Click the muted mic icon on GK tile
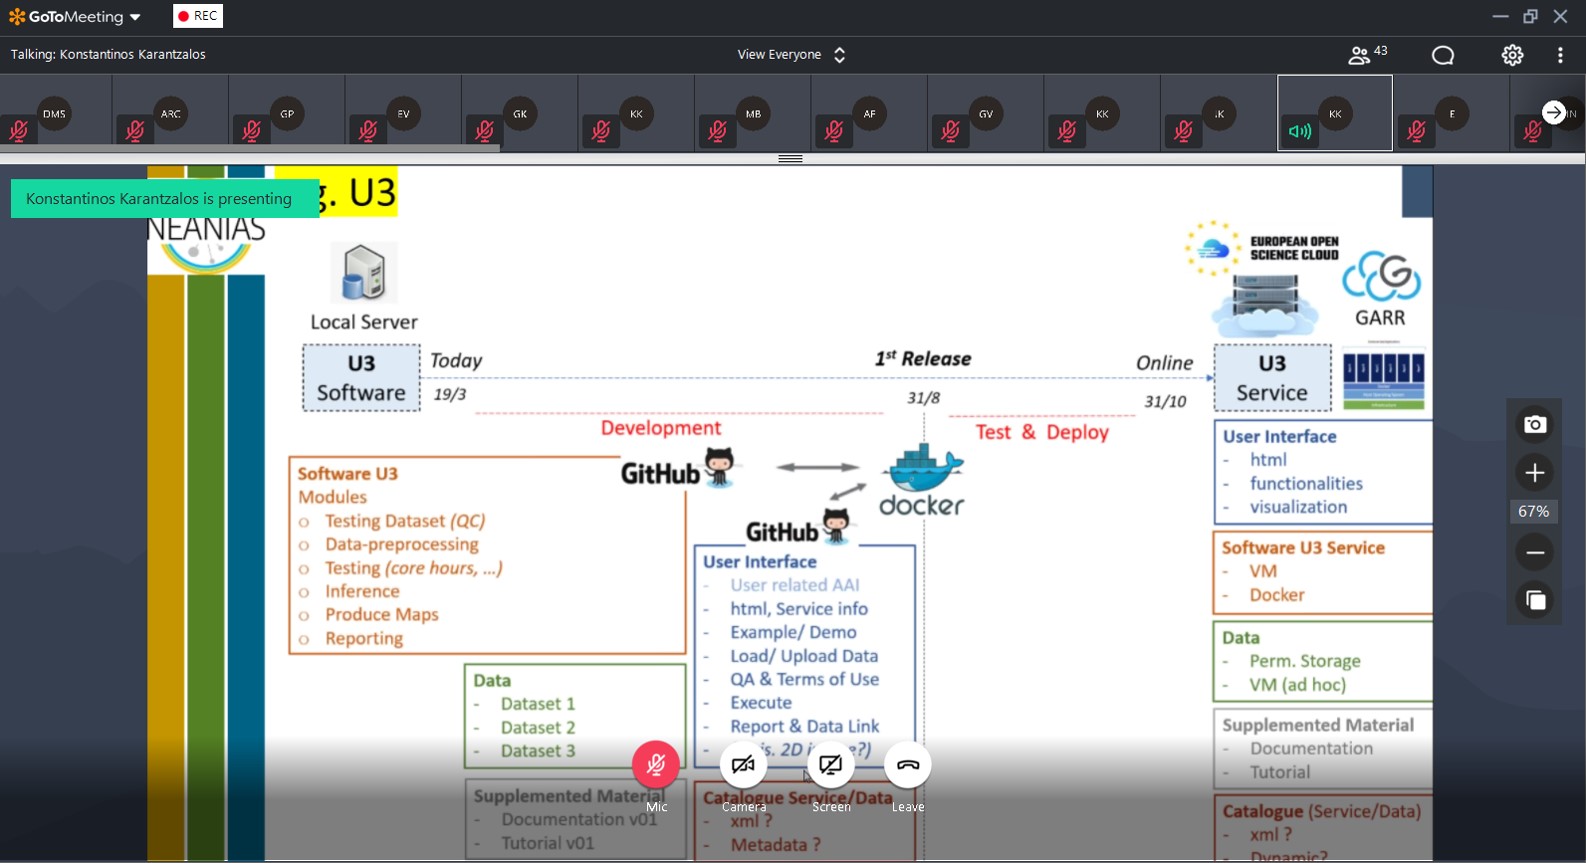 coord(485,130)
